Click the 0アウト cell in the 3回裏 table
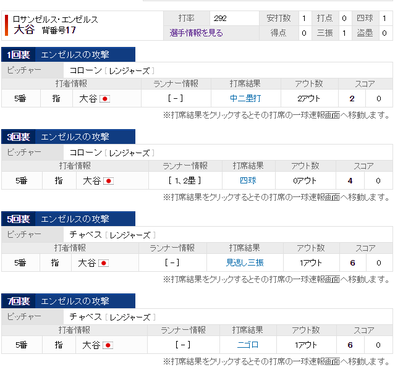This screenshot has height=370, width=403. click(x=305, y=181)
